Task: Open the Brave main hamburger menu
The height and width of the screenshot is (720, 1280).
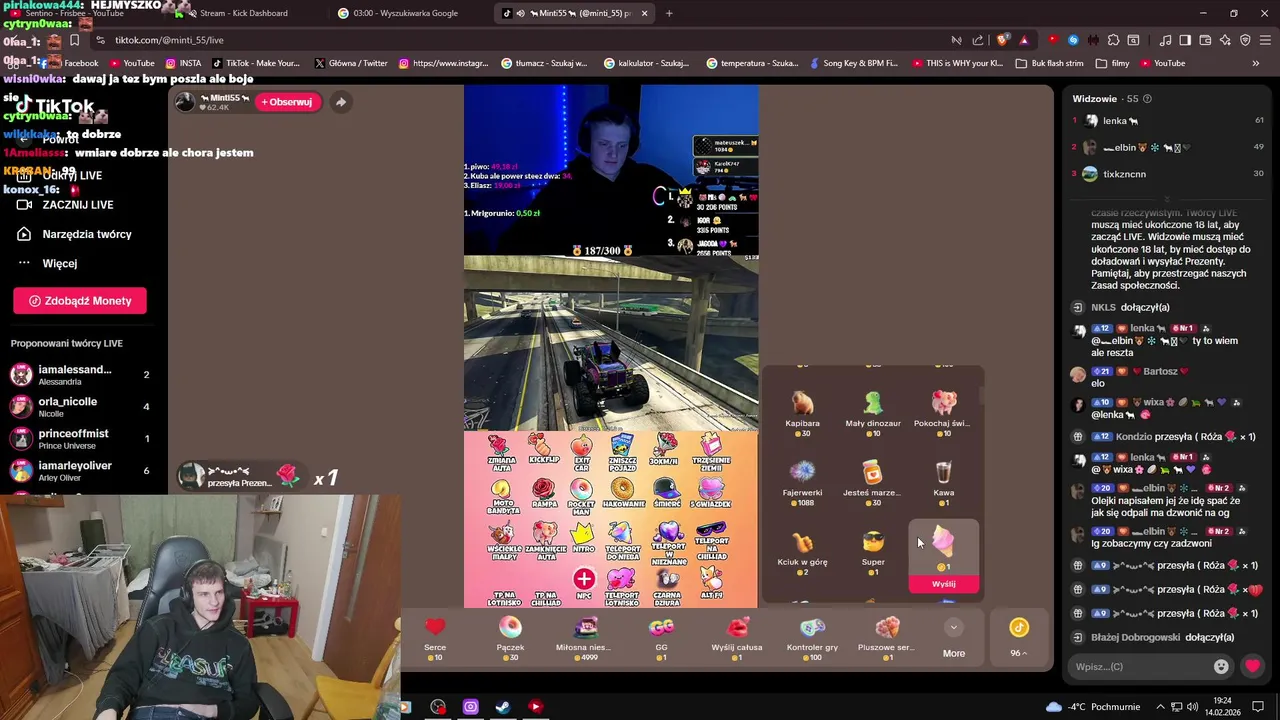Action: coord(1265,40)
